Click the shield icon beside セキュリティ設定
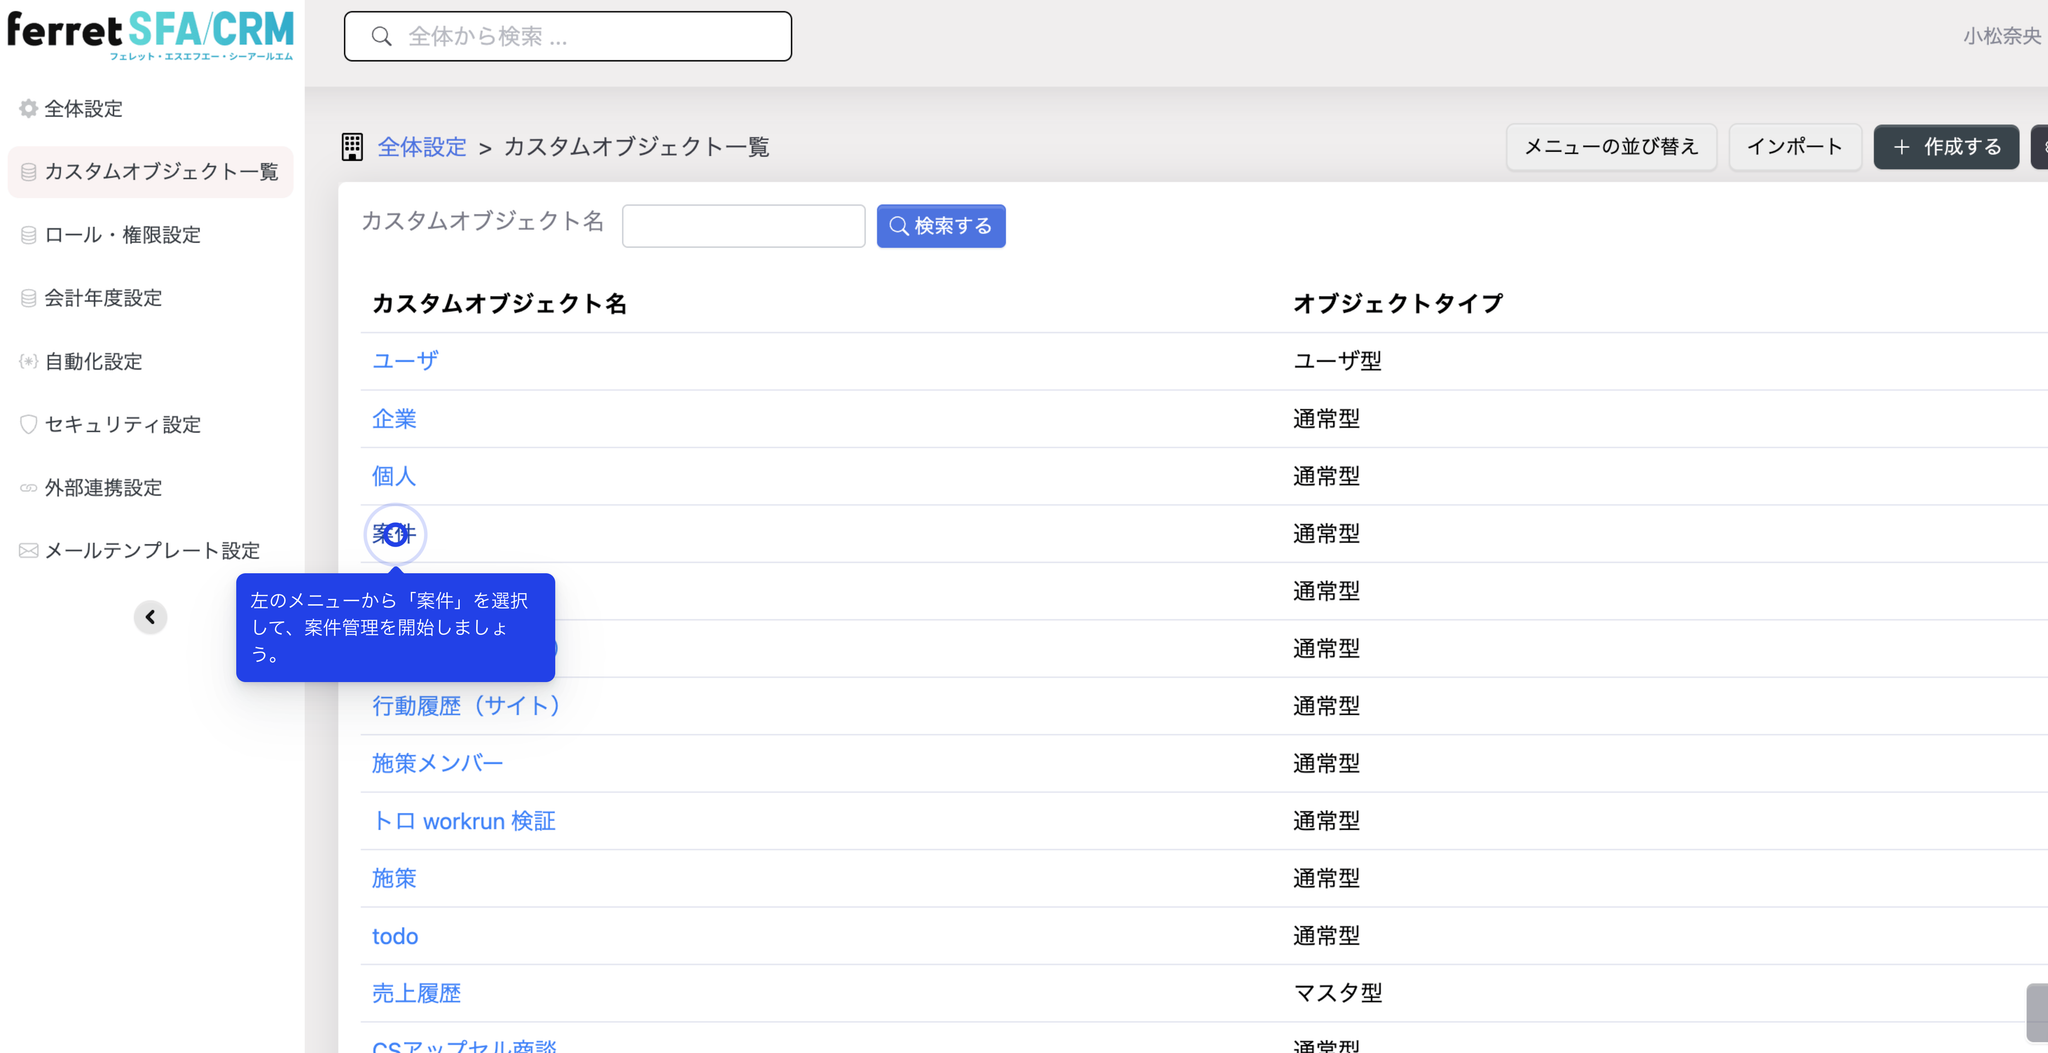 point(29,424)
